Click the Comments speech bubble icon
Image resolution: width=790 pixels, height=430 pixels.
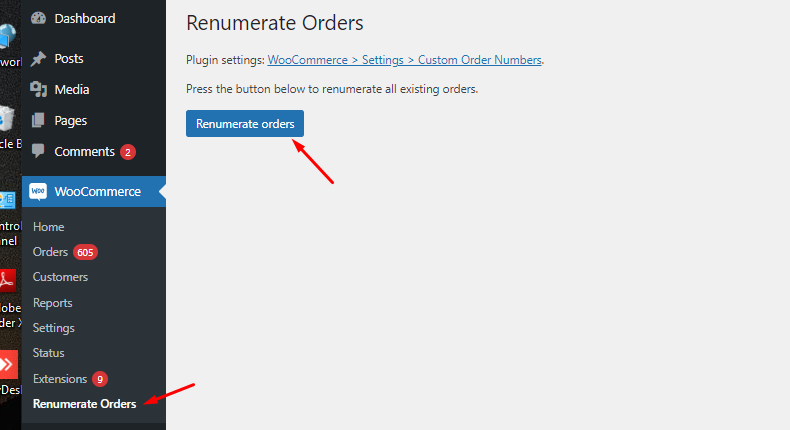[x=38, y=151]
